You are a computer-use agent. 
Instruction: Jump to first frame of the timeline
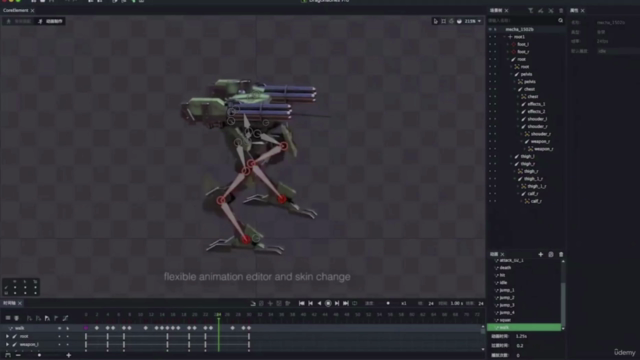pyautogui.click(x=301, y=303)
